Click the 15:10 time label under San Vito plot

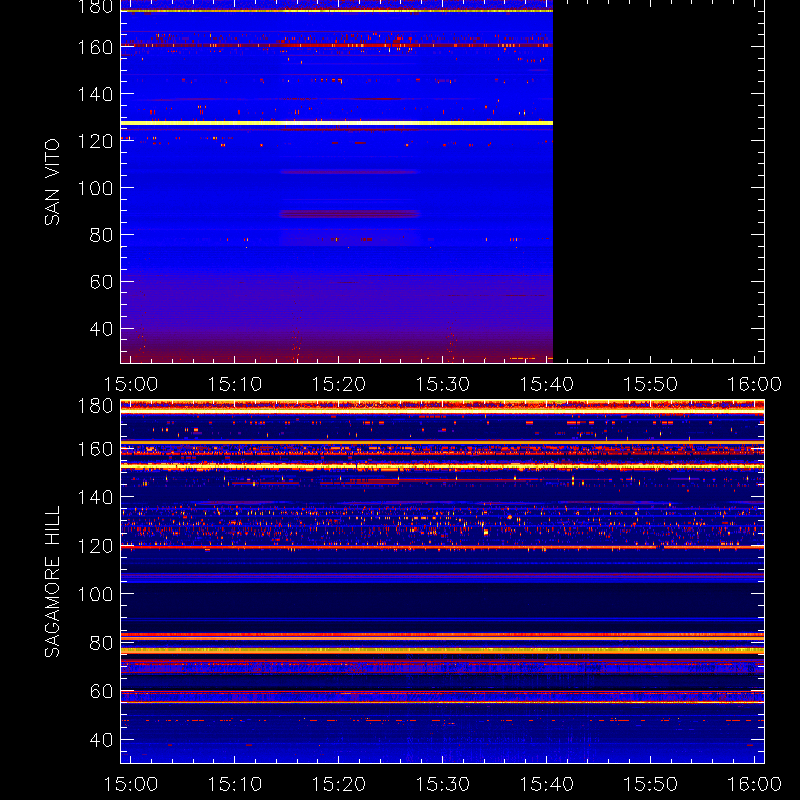[235, 384]
